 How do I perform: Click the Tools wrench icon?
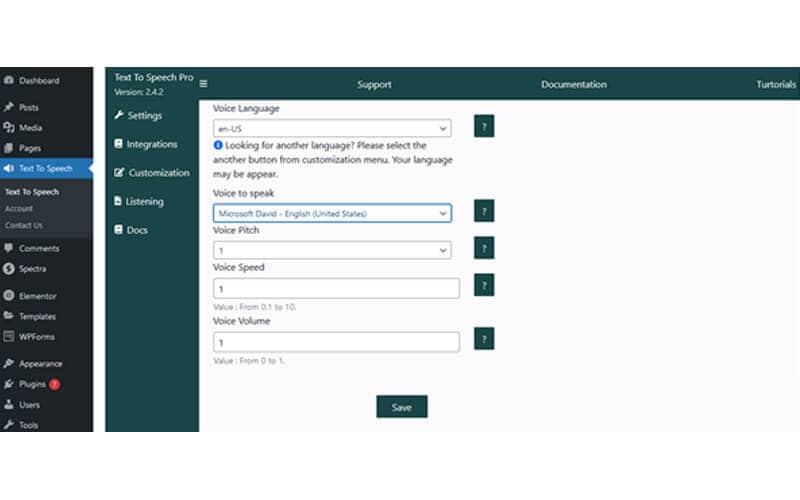tap(9, 424)
